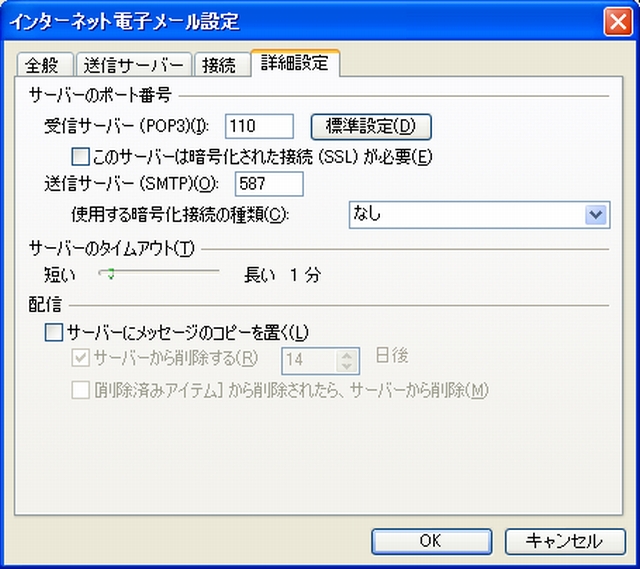Click the server timeout slider thumb
The width and height of the screenshot is (640, 569).
[x=110, y=274]
